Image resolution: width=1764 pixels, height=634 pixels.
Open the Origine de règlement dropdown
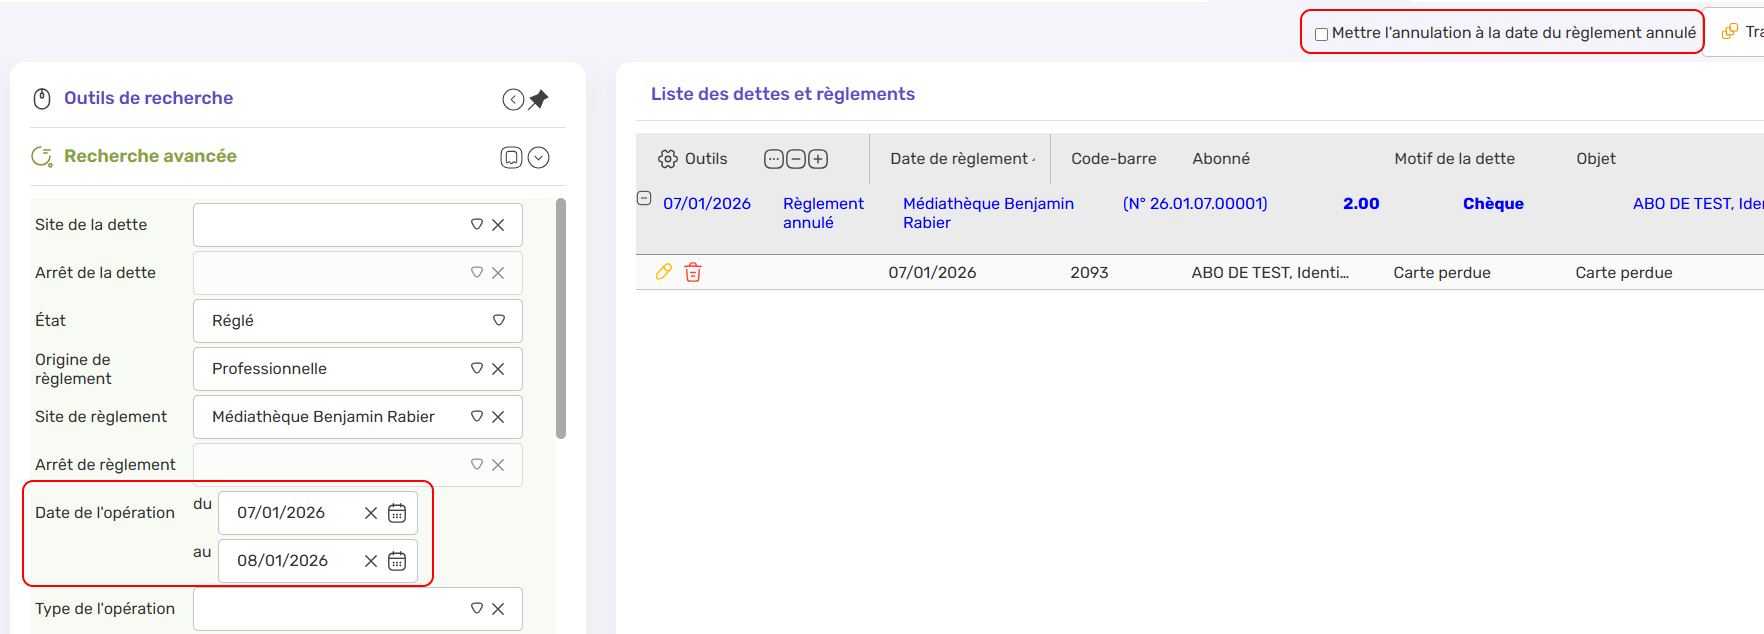coord(477,369)
